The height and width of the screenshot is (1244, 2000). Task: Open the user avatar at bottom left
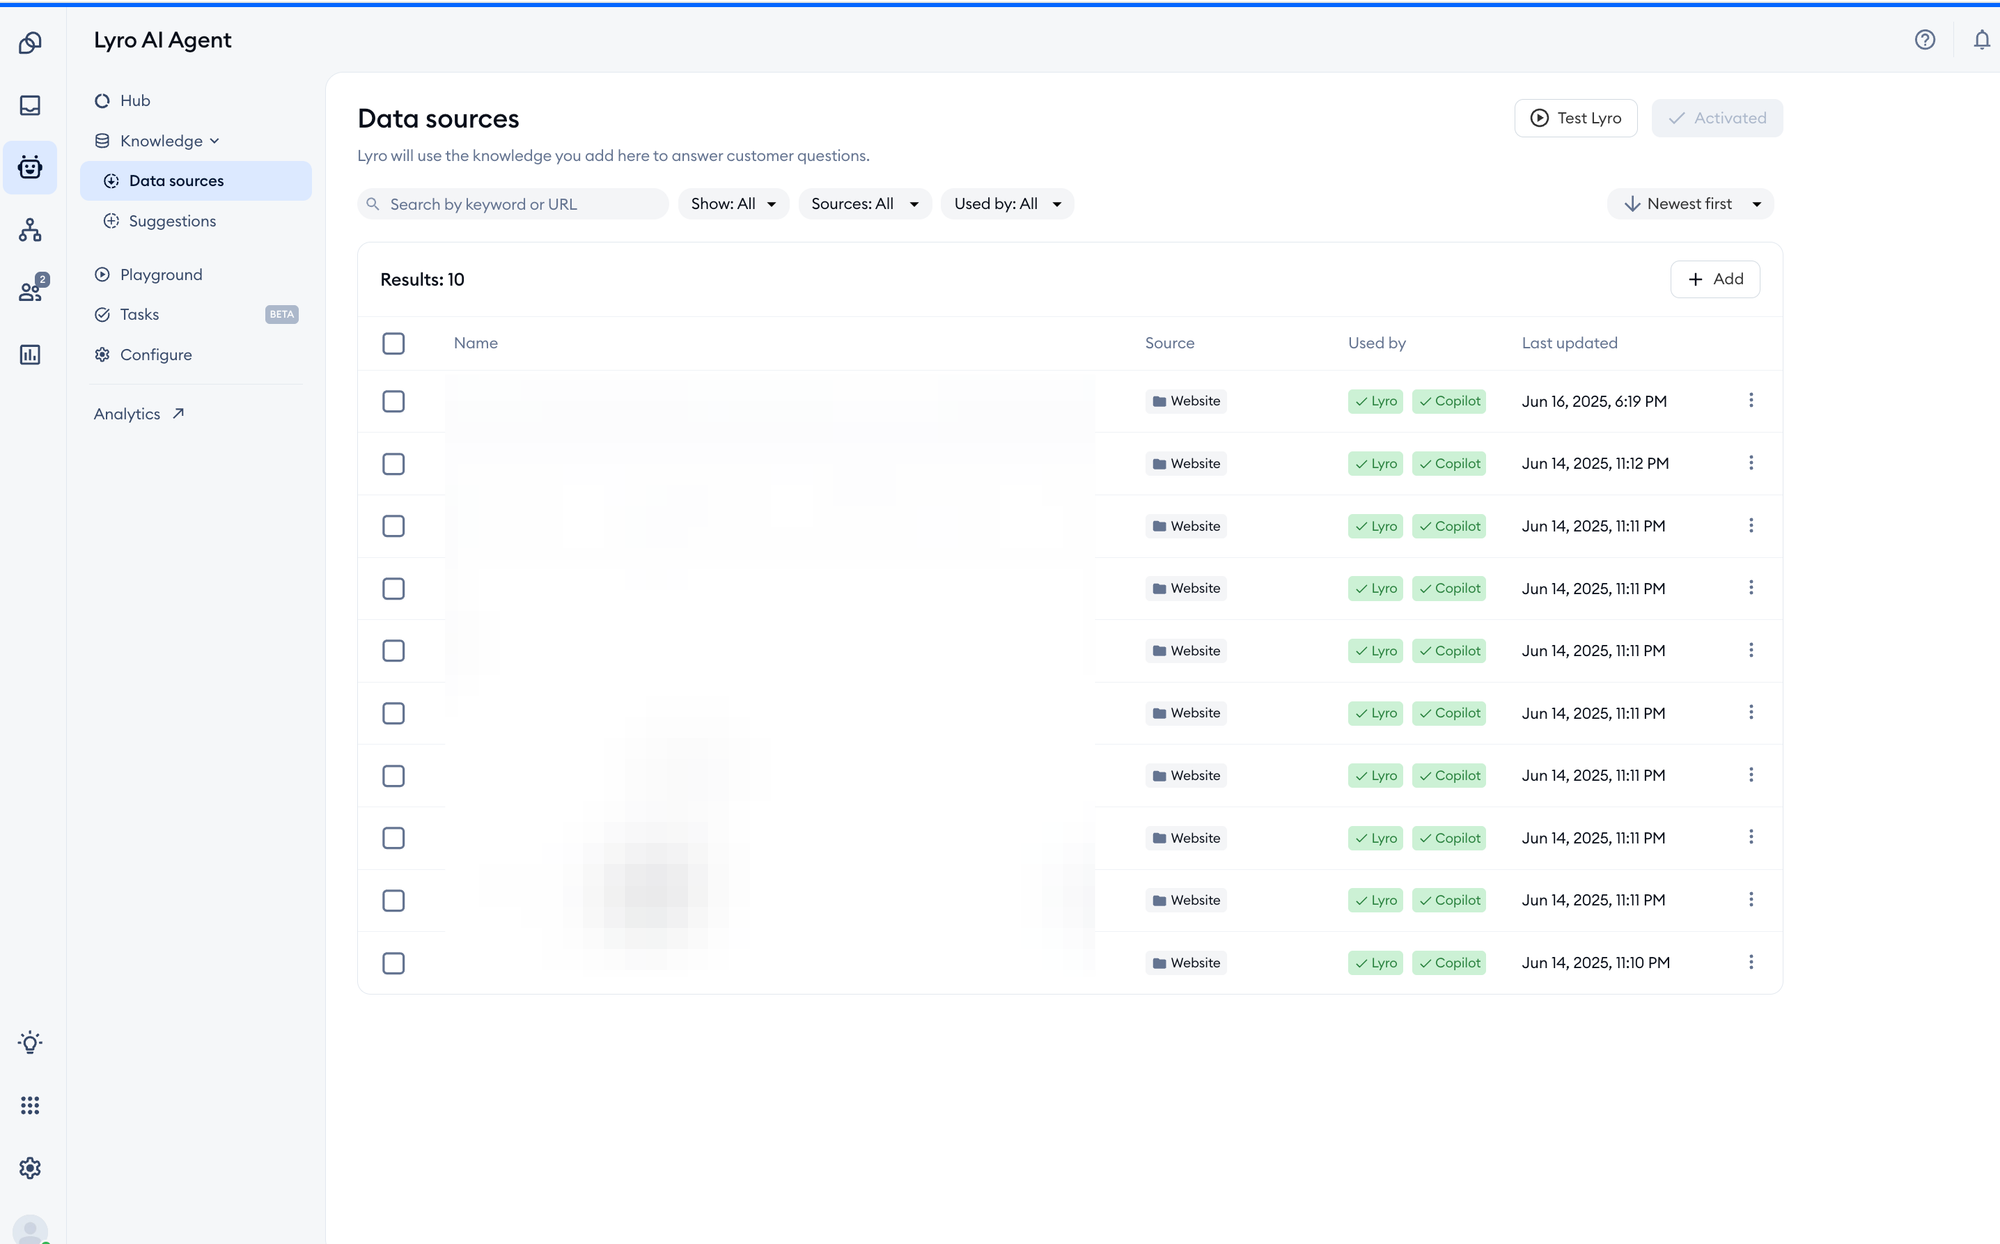click(x=30, y=1230)
